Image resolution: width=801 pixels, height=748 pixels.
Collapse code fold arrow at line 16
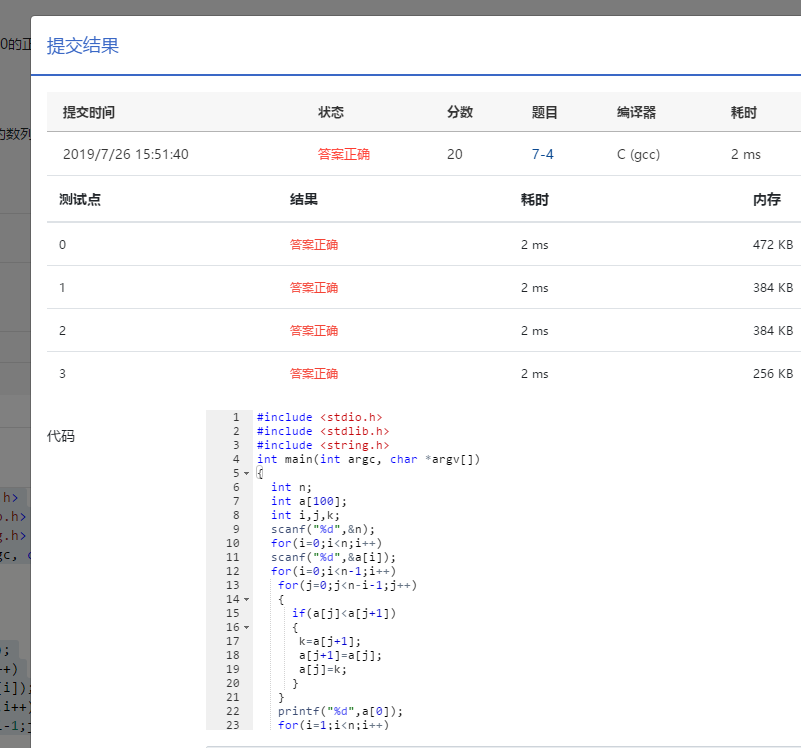[x=247, y=627]
